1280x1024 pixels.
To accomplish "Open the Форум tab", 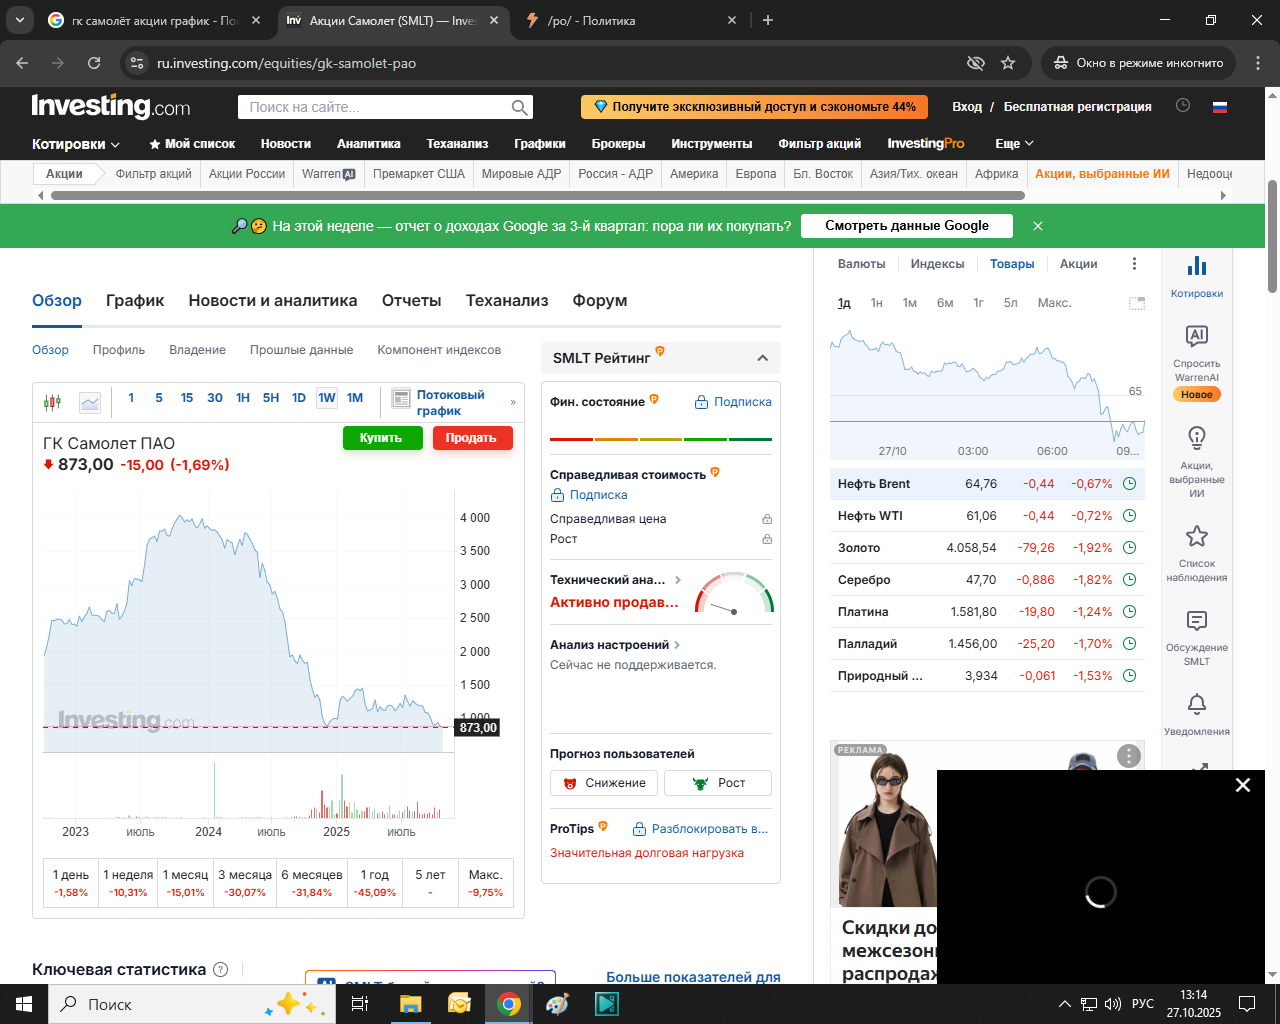I will 600,301.
